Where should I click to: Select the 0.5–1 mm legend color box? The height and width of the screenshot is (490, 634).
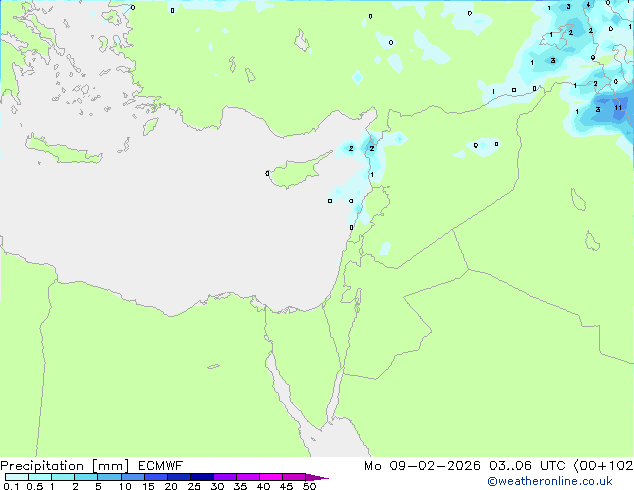point(40,477)
